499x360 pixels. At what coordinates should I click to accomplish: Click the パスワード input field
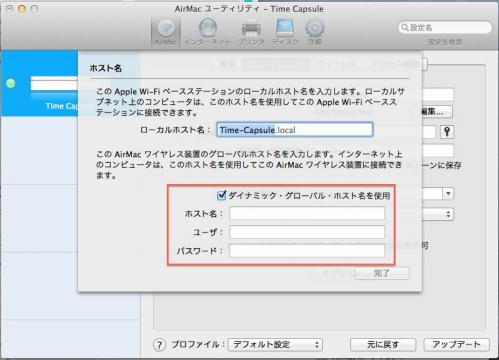307,251
